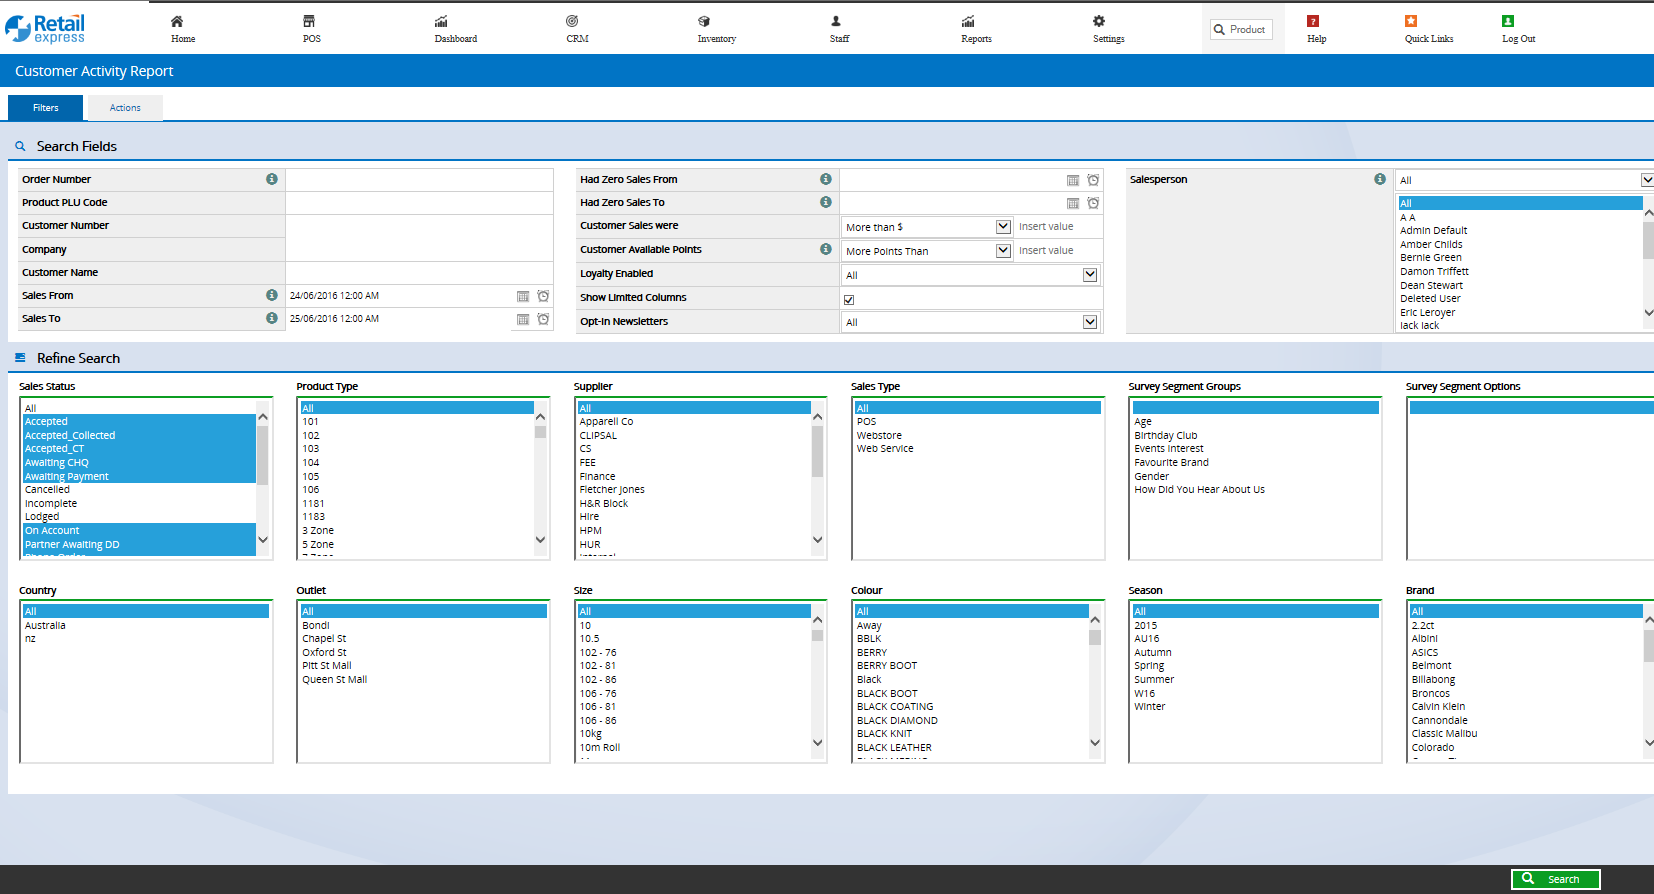Screen dimensions: 1654x894
Task: Select Cancelled in Sales Status list
Action: [47, 490]
